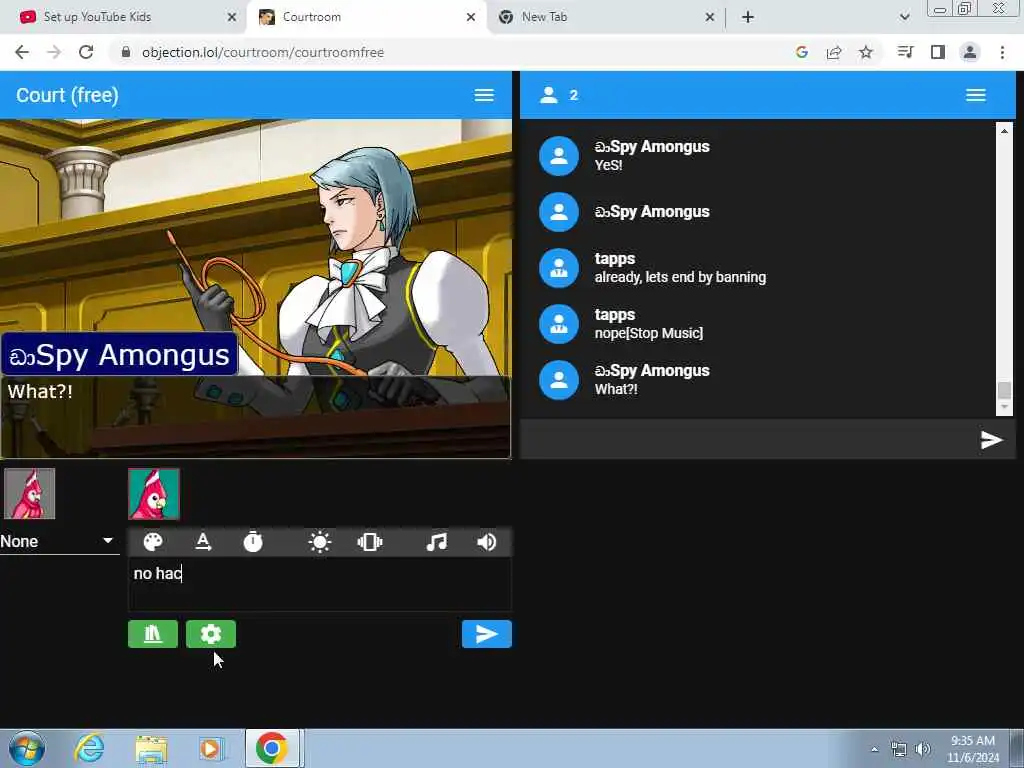Click the chat scrollbar down arrow
This screenshot has width=1024, height=768.
[x=1004, y=408]
